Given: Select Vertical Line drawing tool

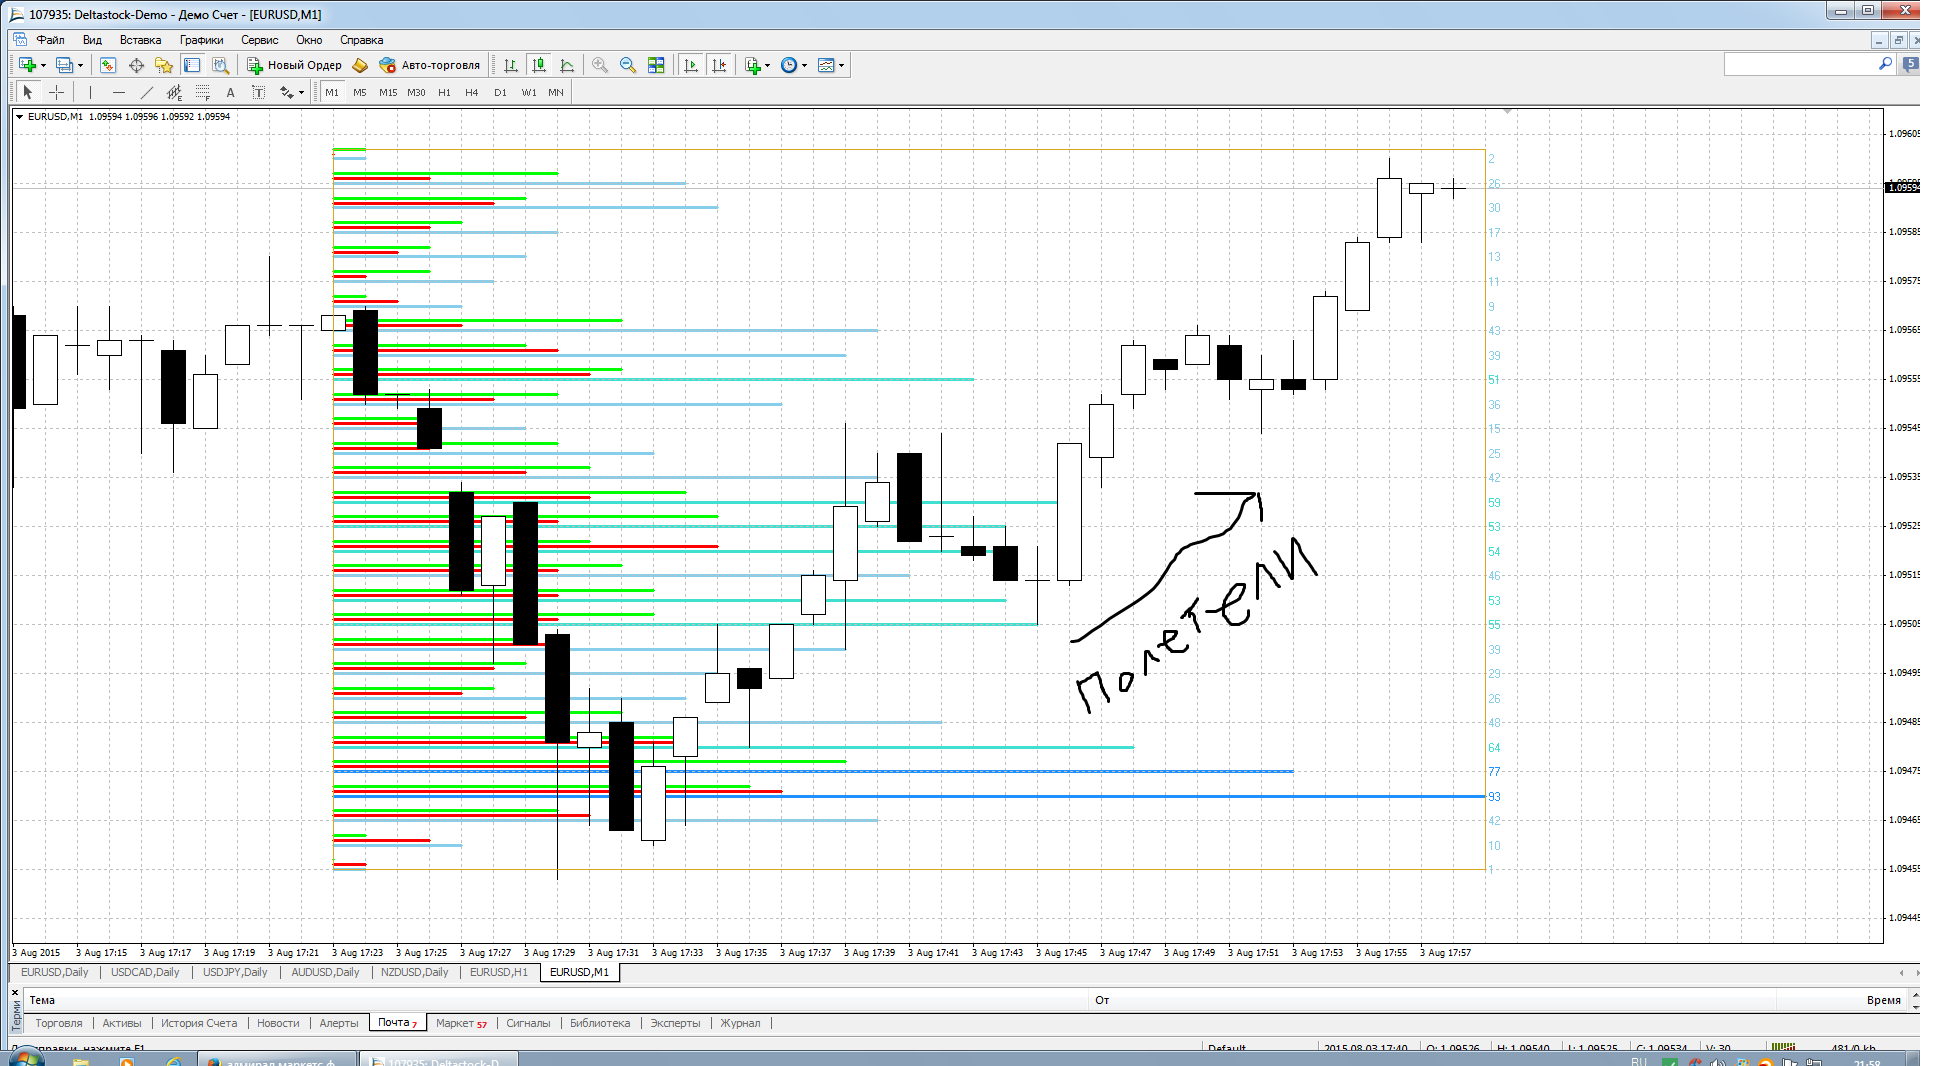Looking at the screenshot, I should click(90, 92).
